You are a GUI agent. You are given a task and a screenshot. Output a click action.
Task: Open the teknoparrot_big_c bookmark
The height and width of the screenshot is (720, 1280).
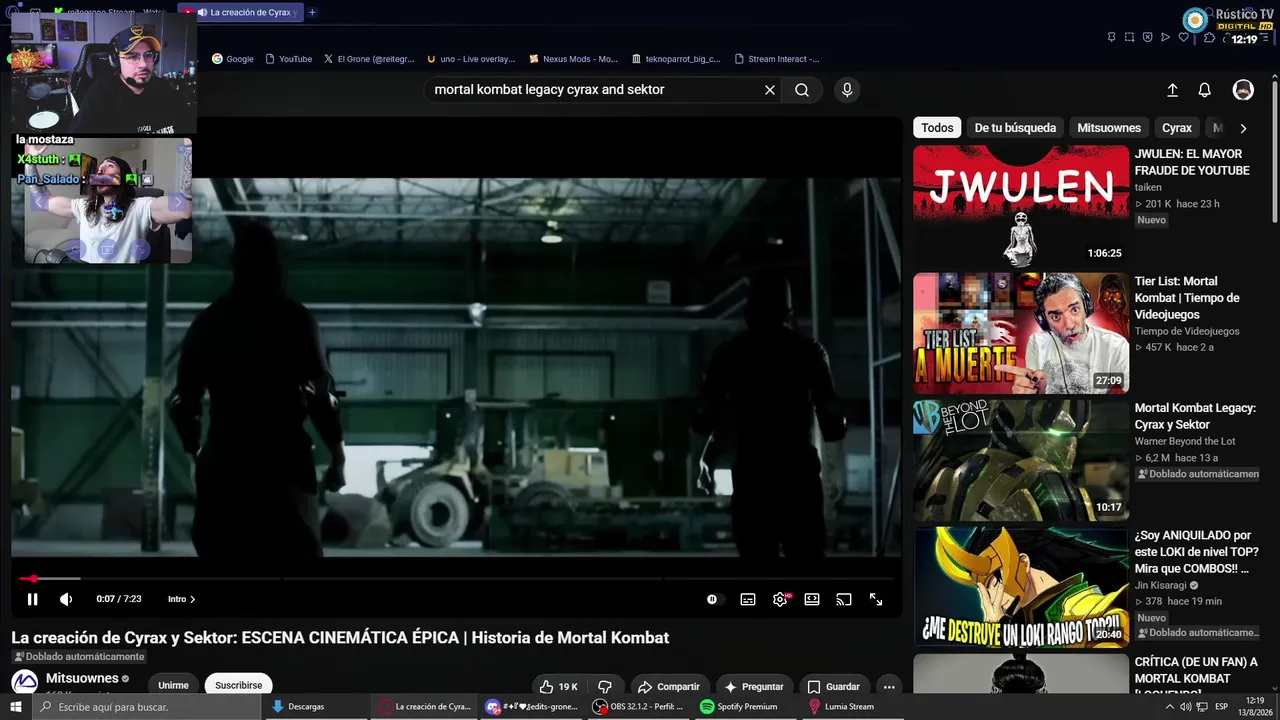pos(676,59)
